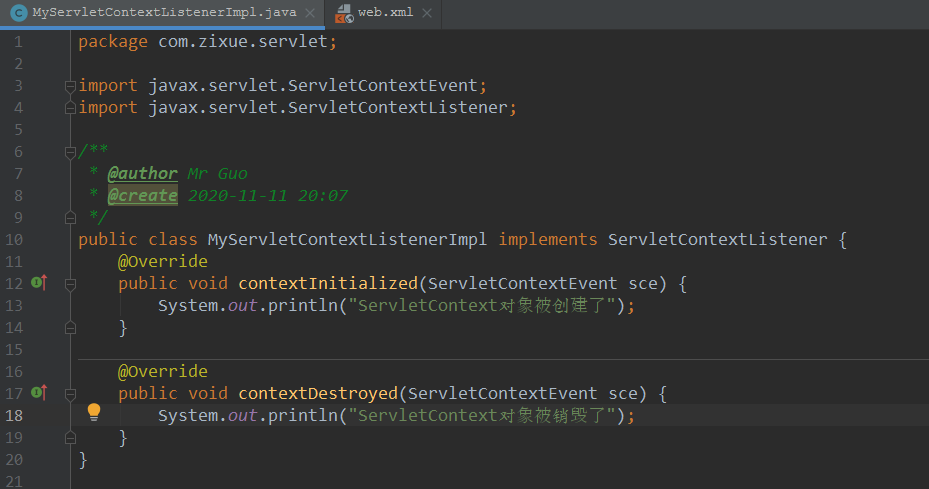Click the implements-method gutter icon on line 17
The height and width of the screenshot is (489, 929).
[x=39, y=392]
